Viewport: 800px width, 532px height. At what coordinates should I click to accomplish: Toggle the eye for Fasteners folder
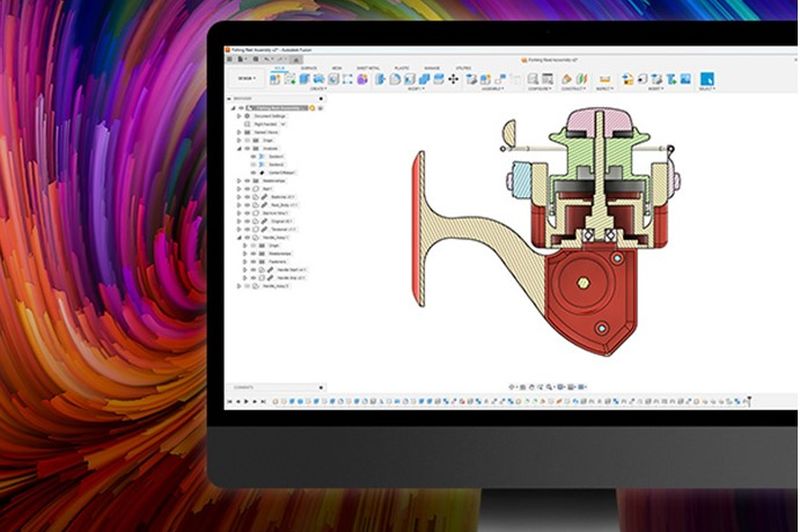[254, 262]
